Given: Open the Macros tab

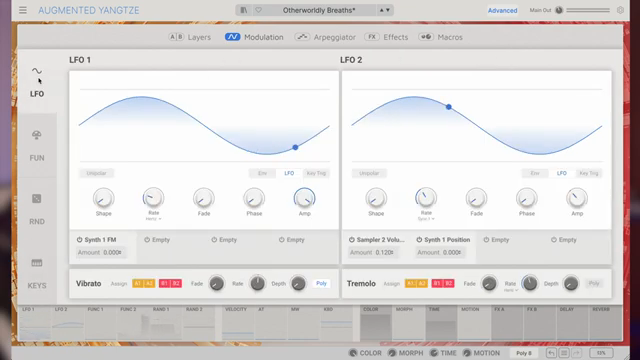Looking at the screenshot, I should [441, 37].
